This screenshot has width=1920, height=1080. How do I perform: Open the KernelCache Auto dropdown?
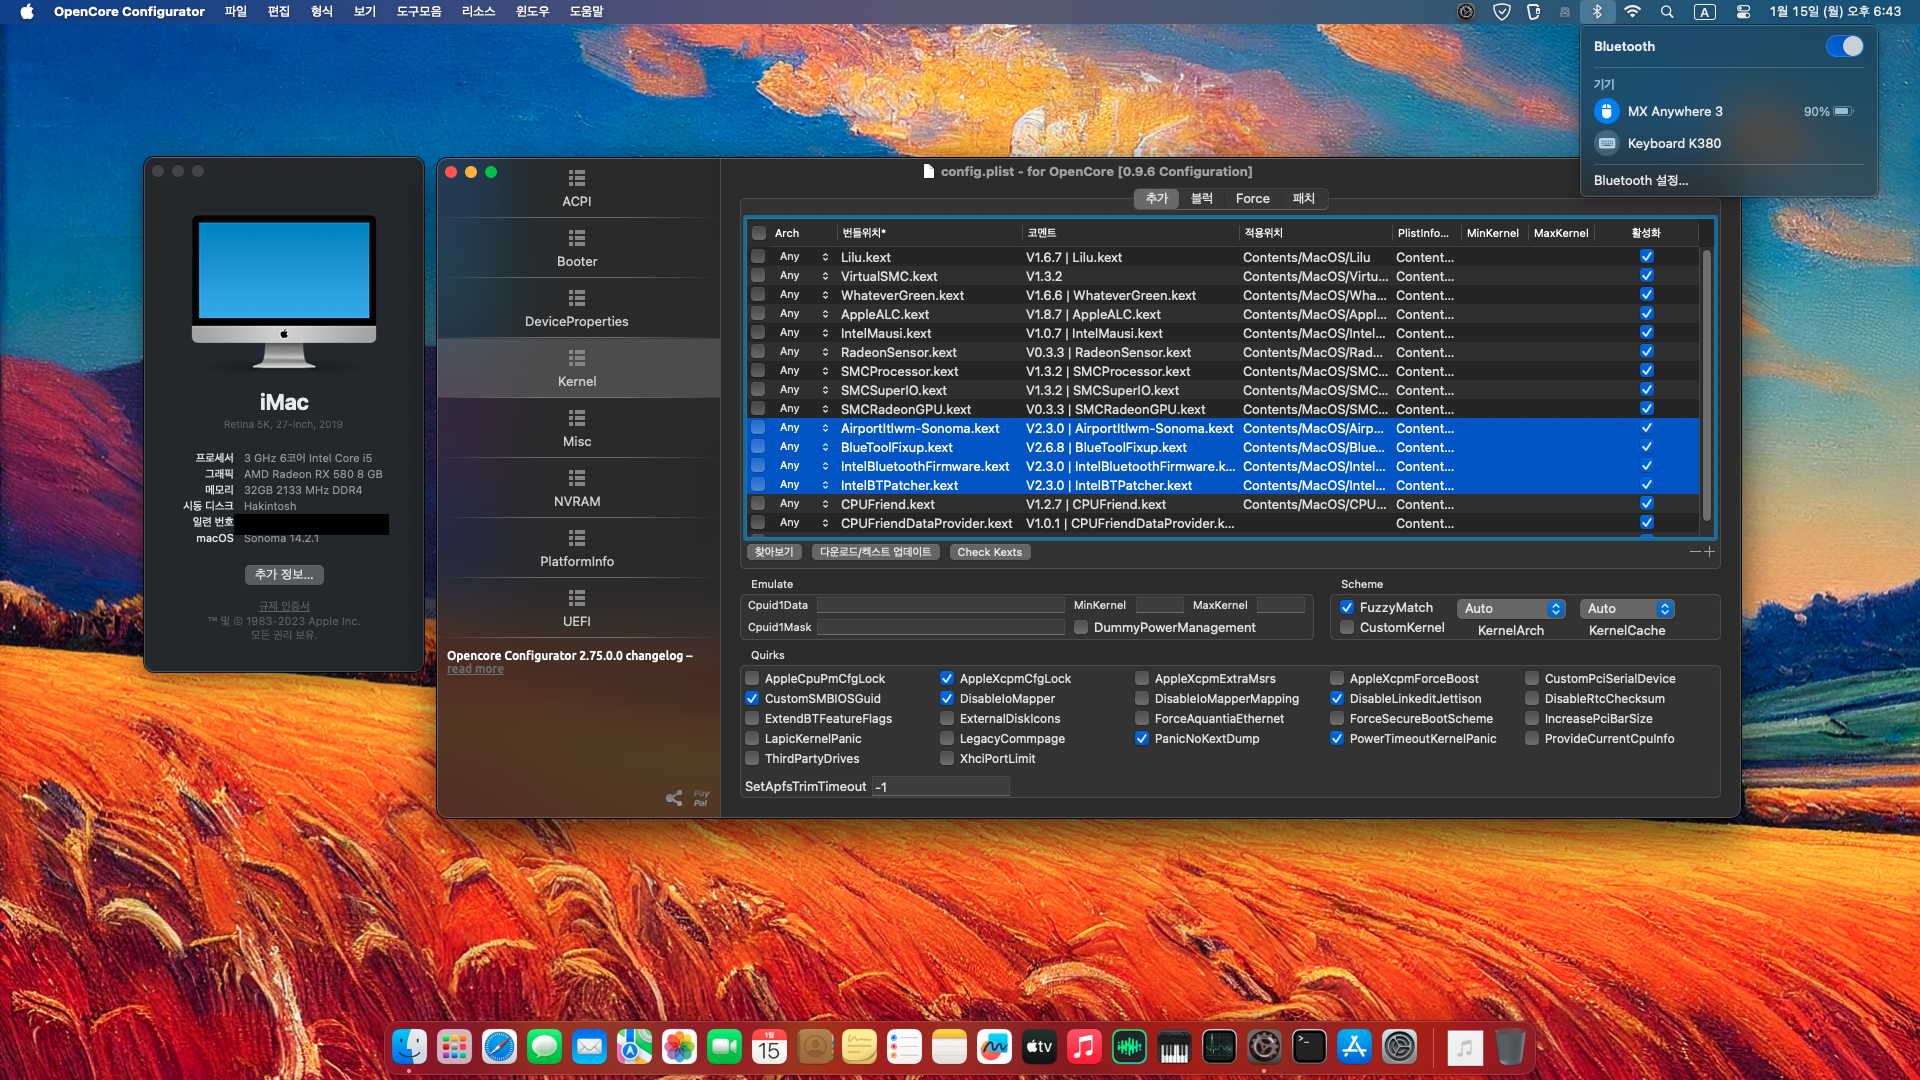tap(1626, 608)
